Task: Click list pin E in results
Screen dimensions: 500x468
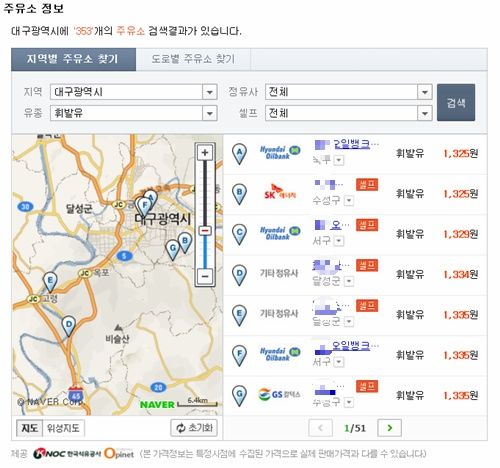Action: [239, 315]
